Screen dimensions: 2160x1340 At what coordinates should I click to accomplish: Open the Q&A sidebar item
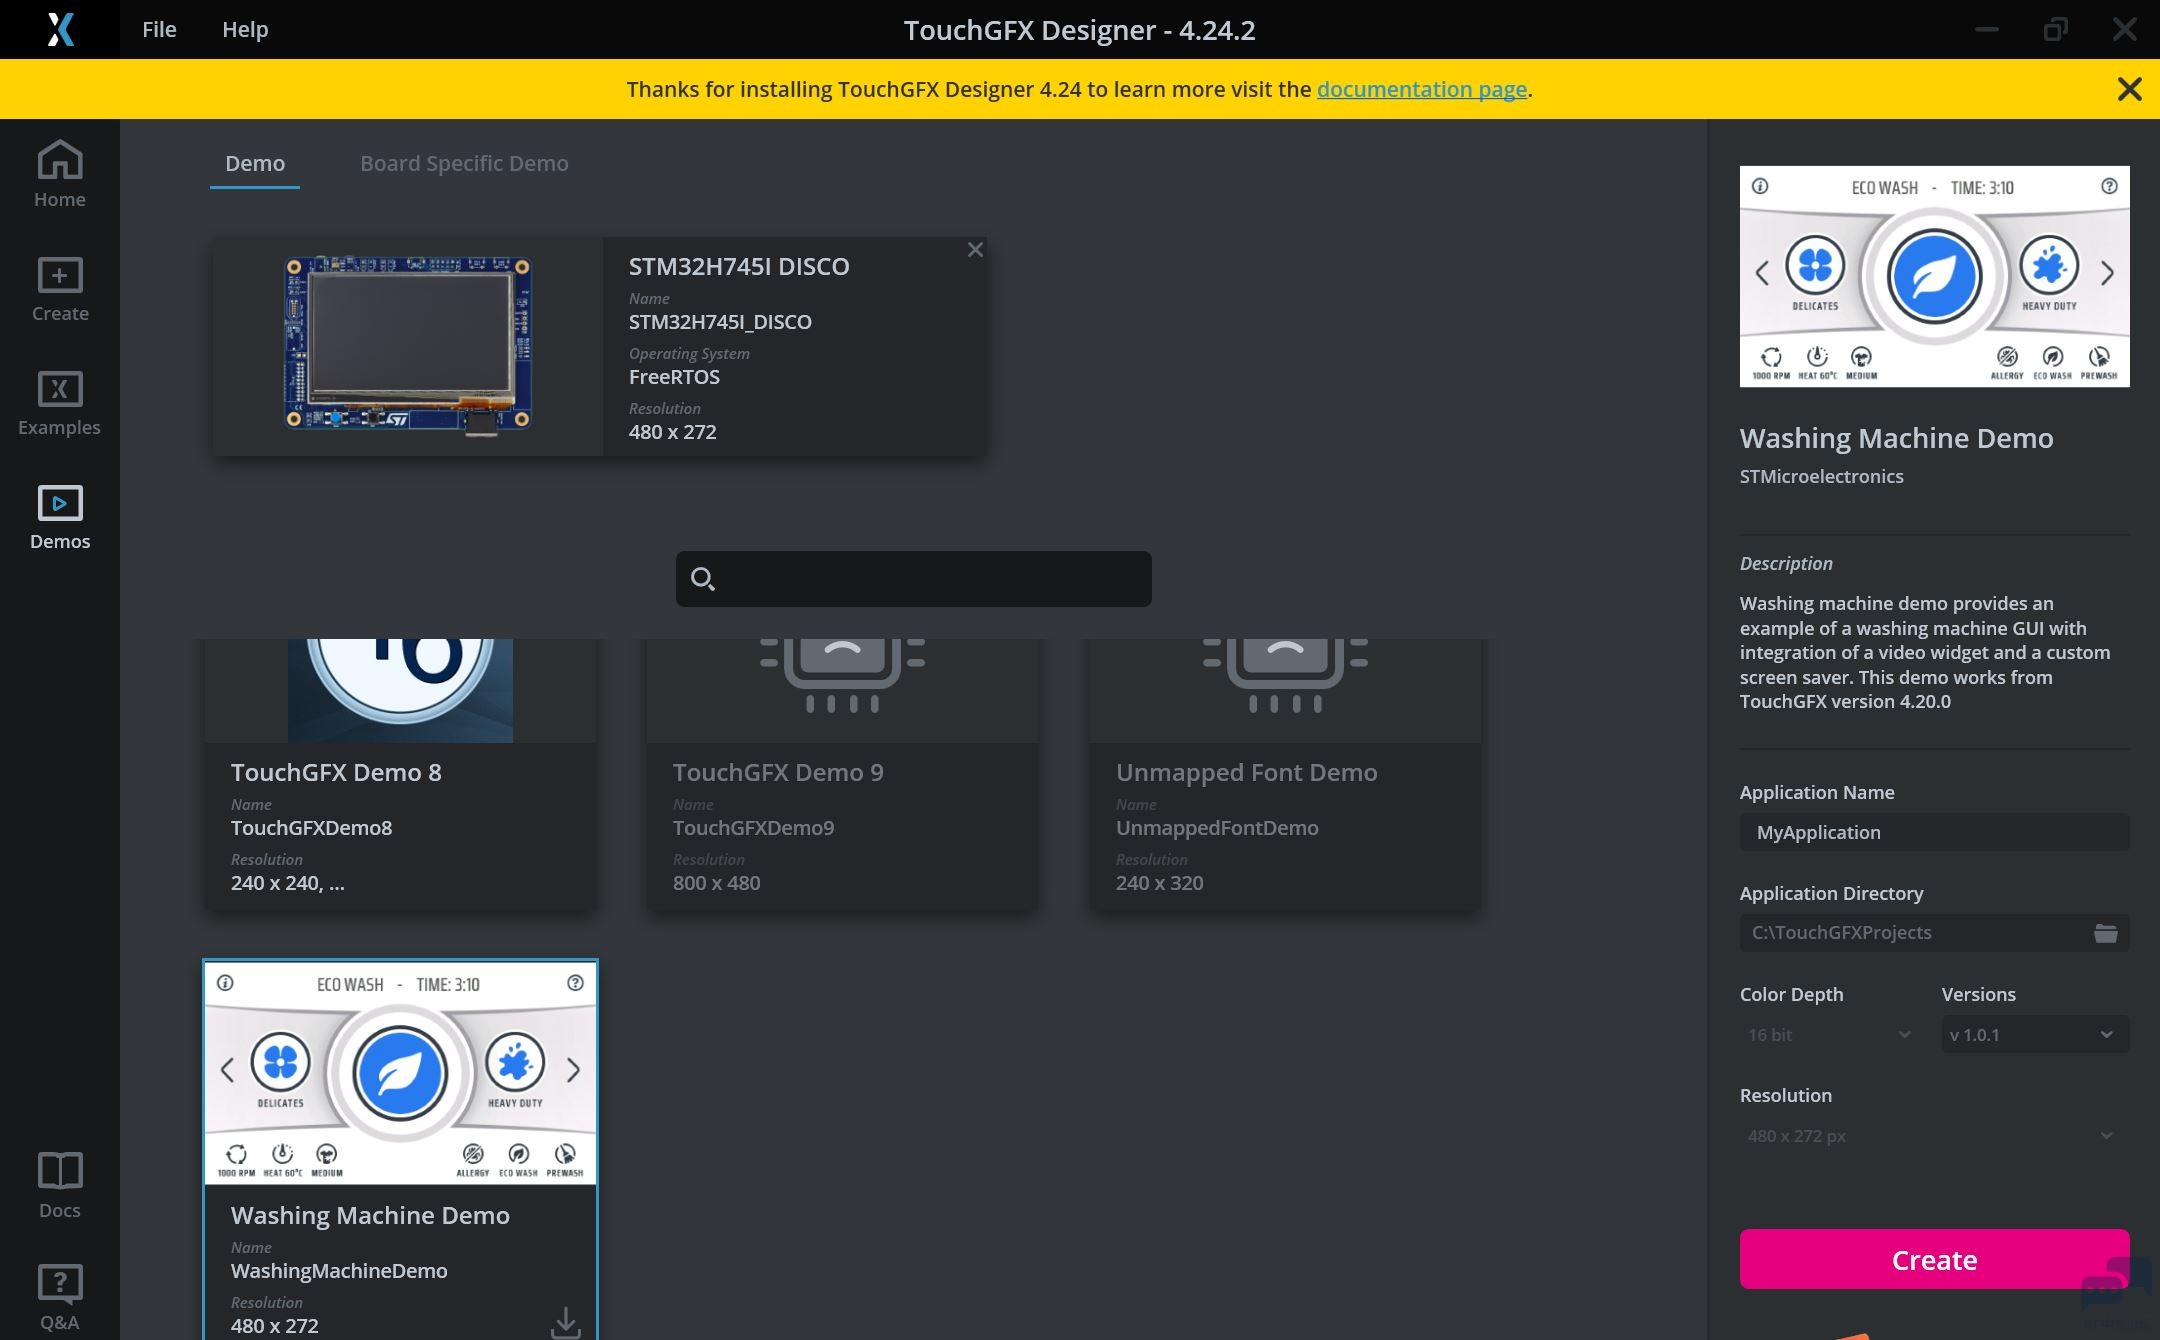click(x=59, y=1297)
